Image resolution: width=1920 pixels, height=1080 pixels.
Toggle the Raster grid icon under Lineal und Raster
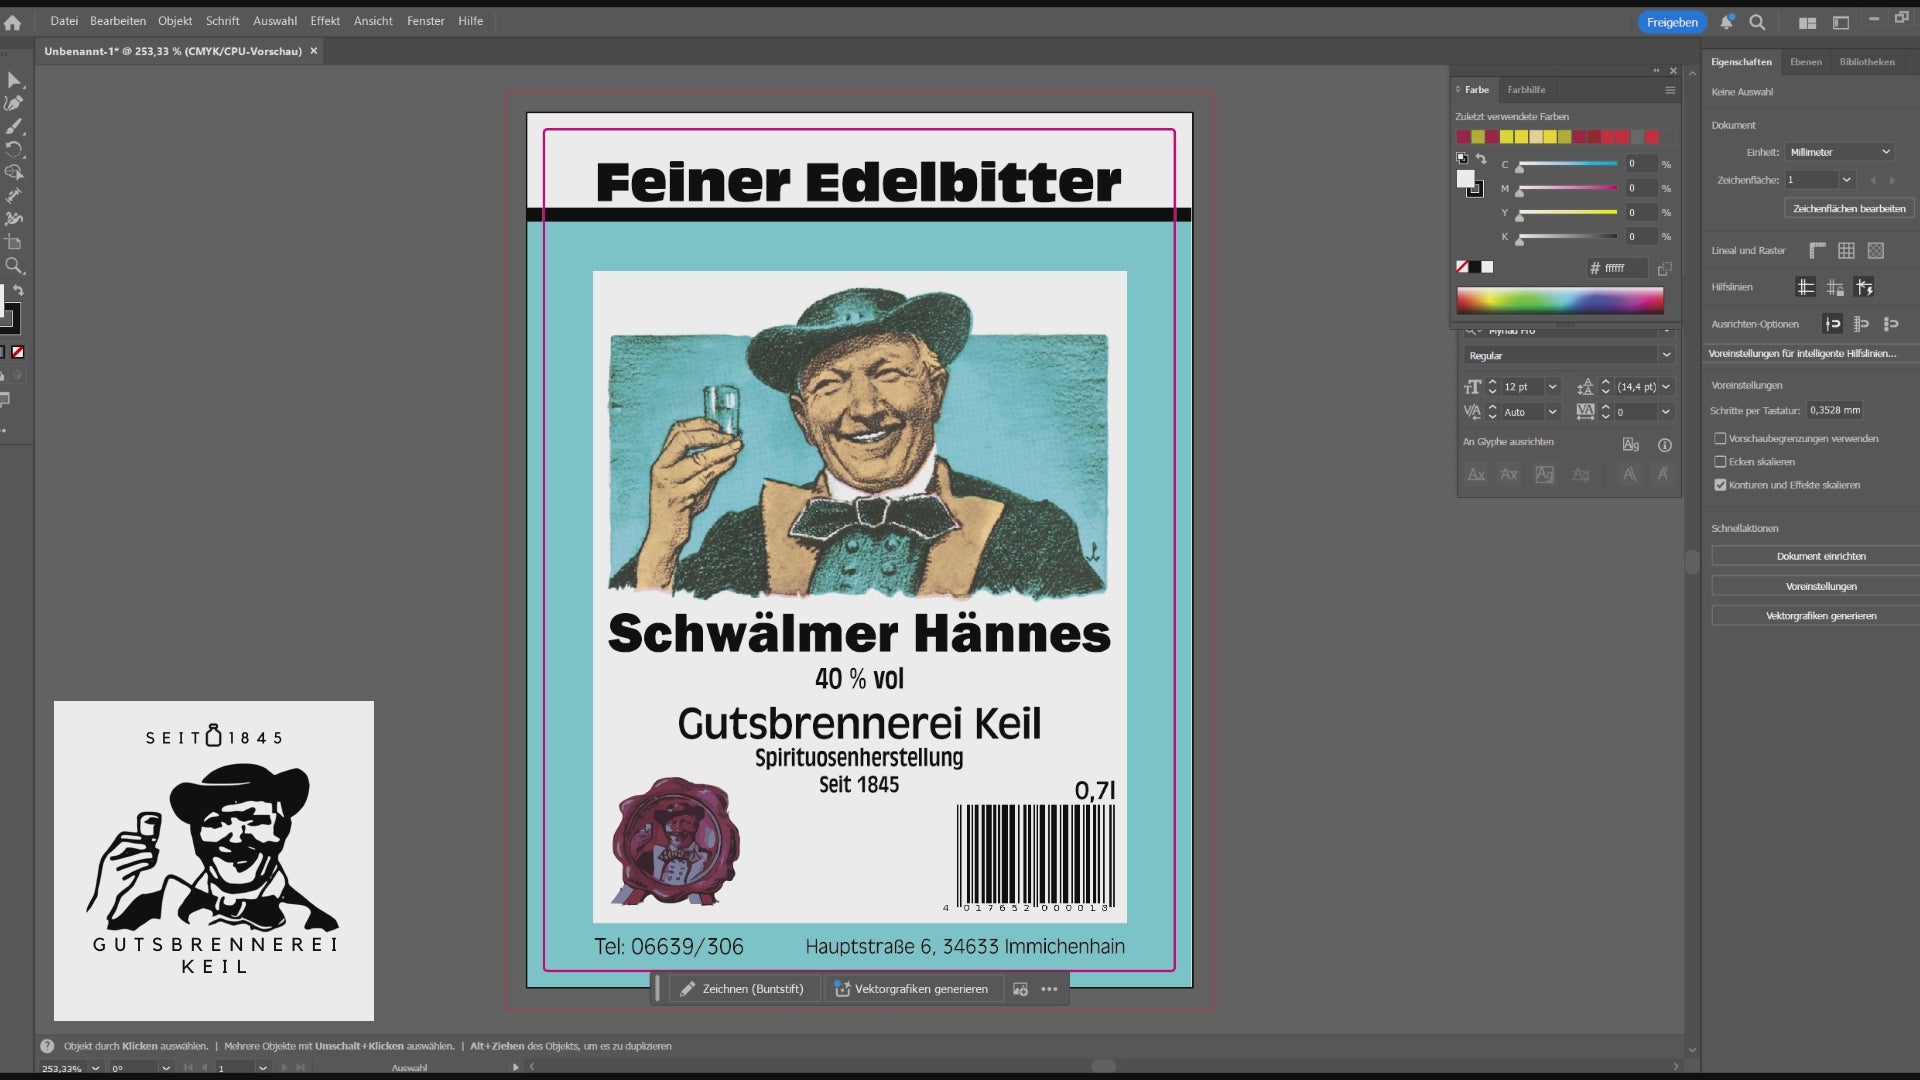pyautogui.click(x=1846, y=250)
